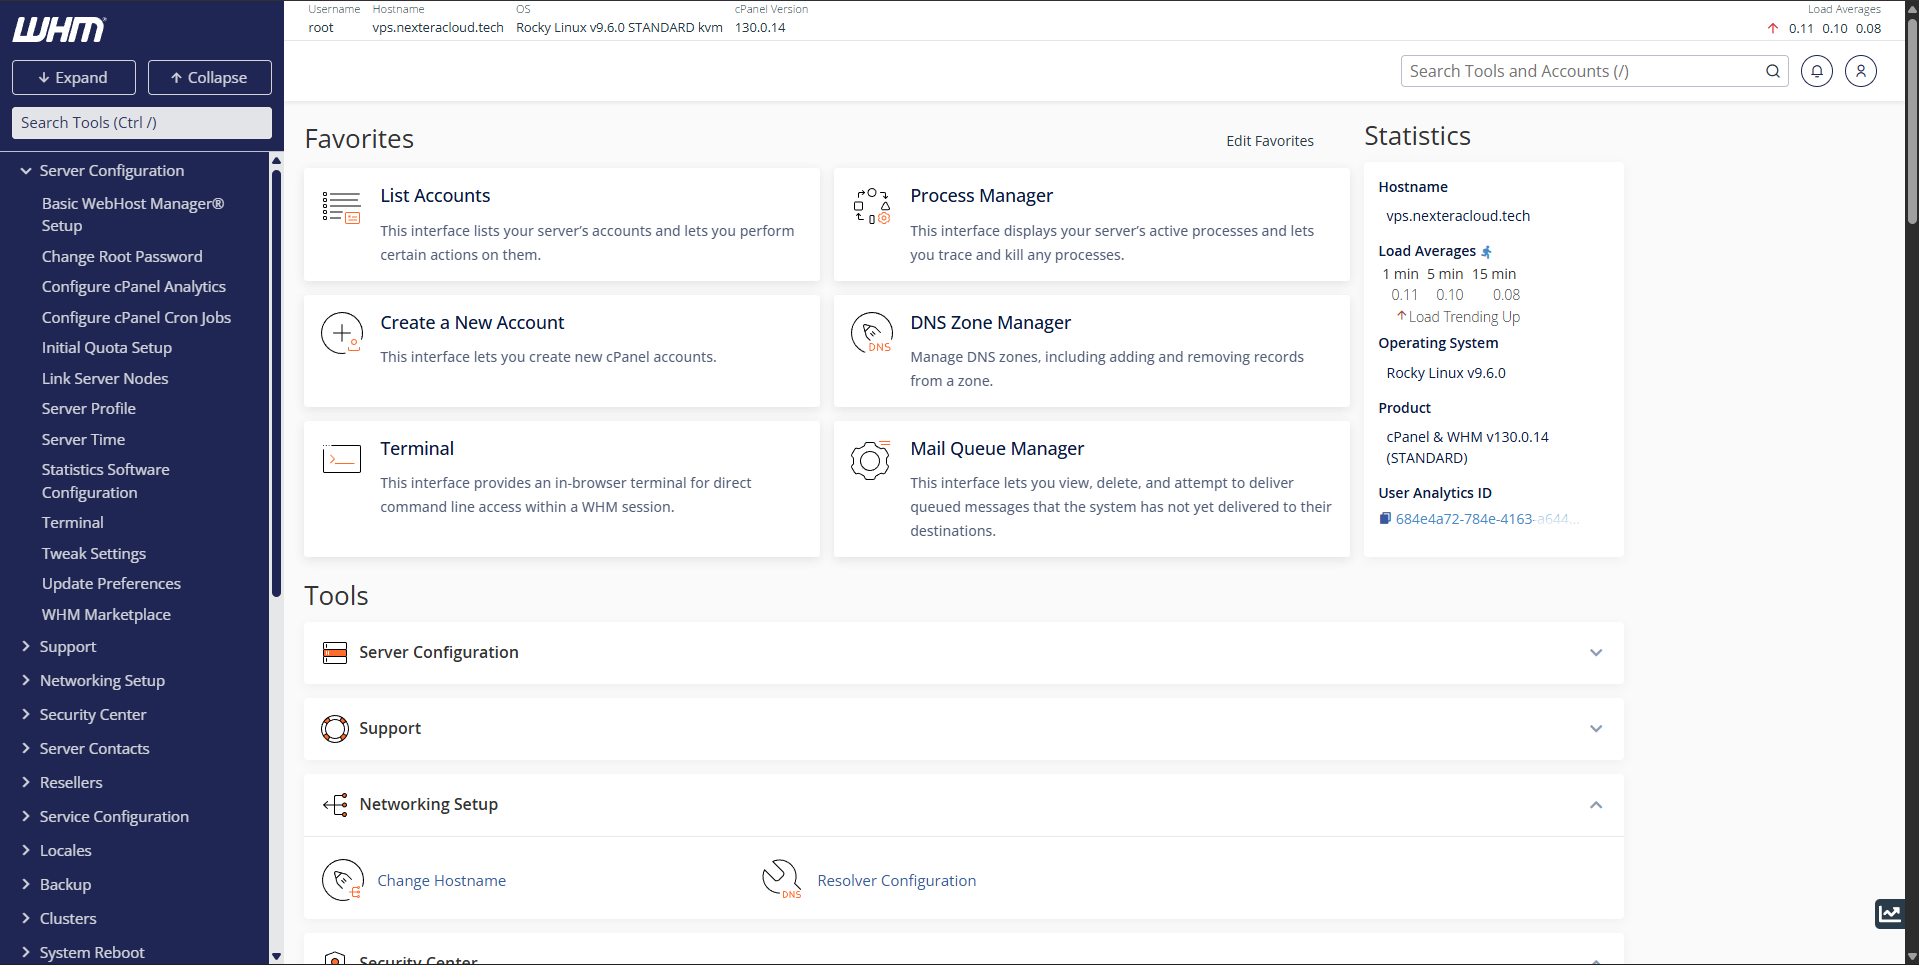The image size is (1919, 965).
Task: Select the Mail Queue Manager icon
Action: [871, 460]
